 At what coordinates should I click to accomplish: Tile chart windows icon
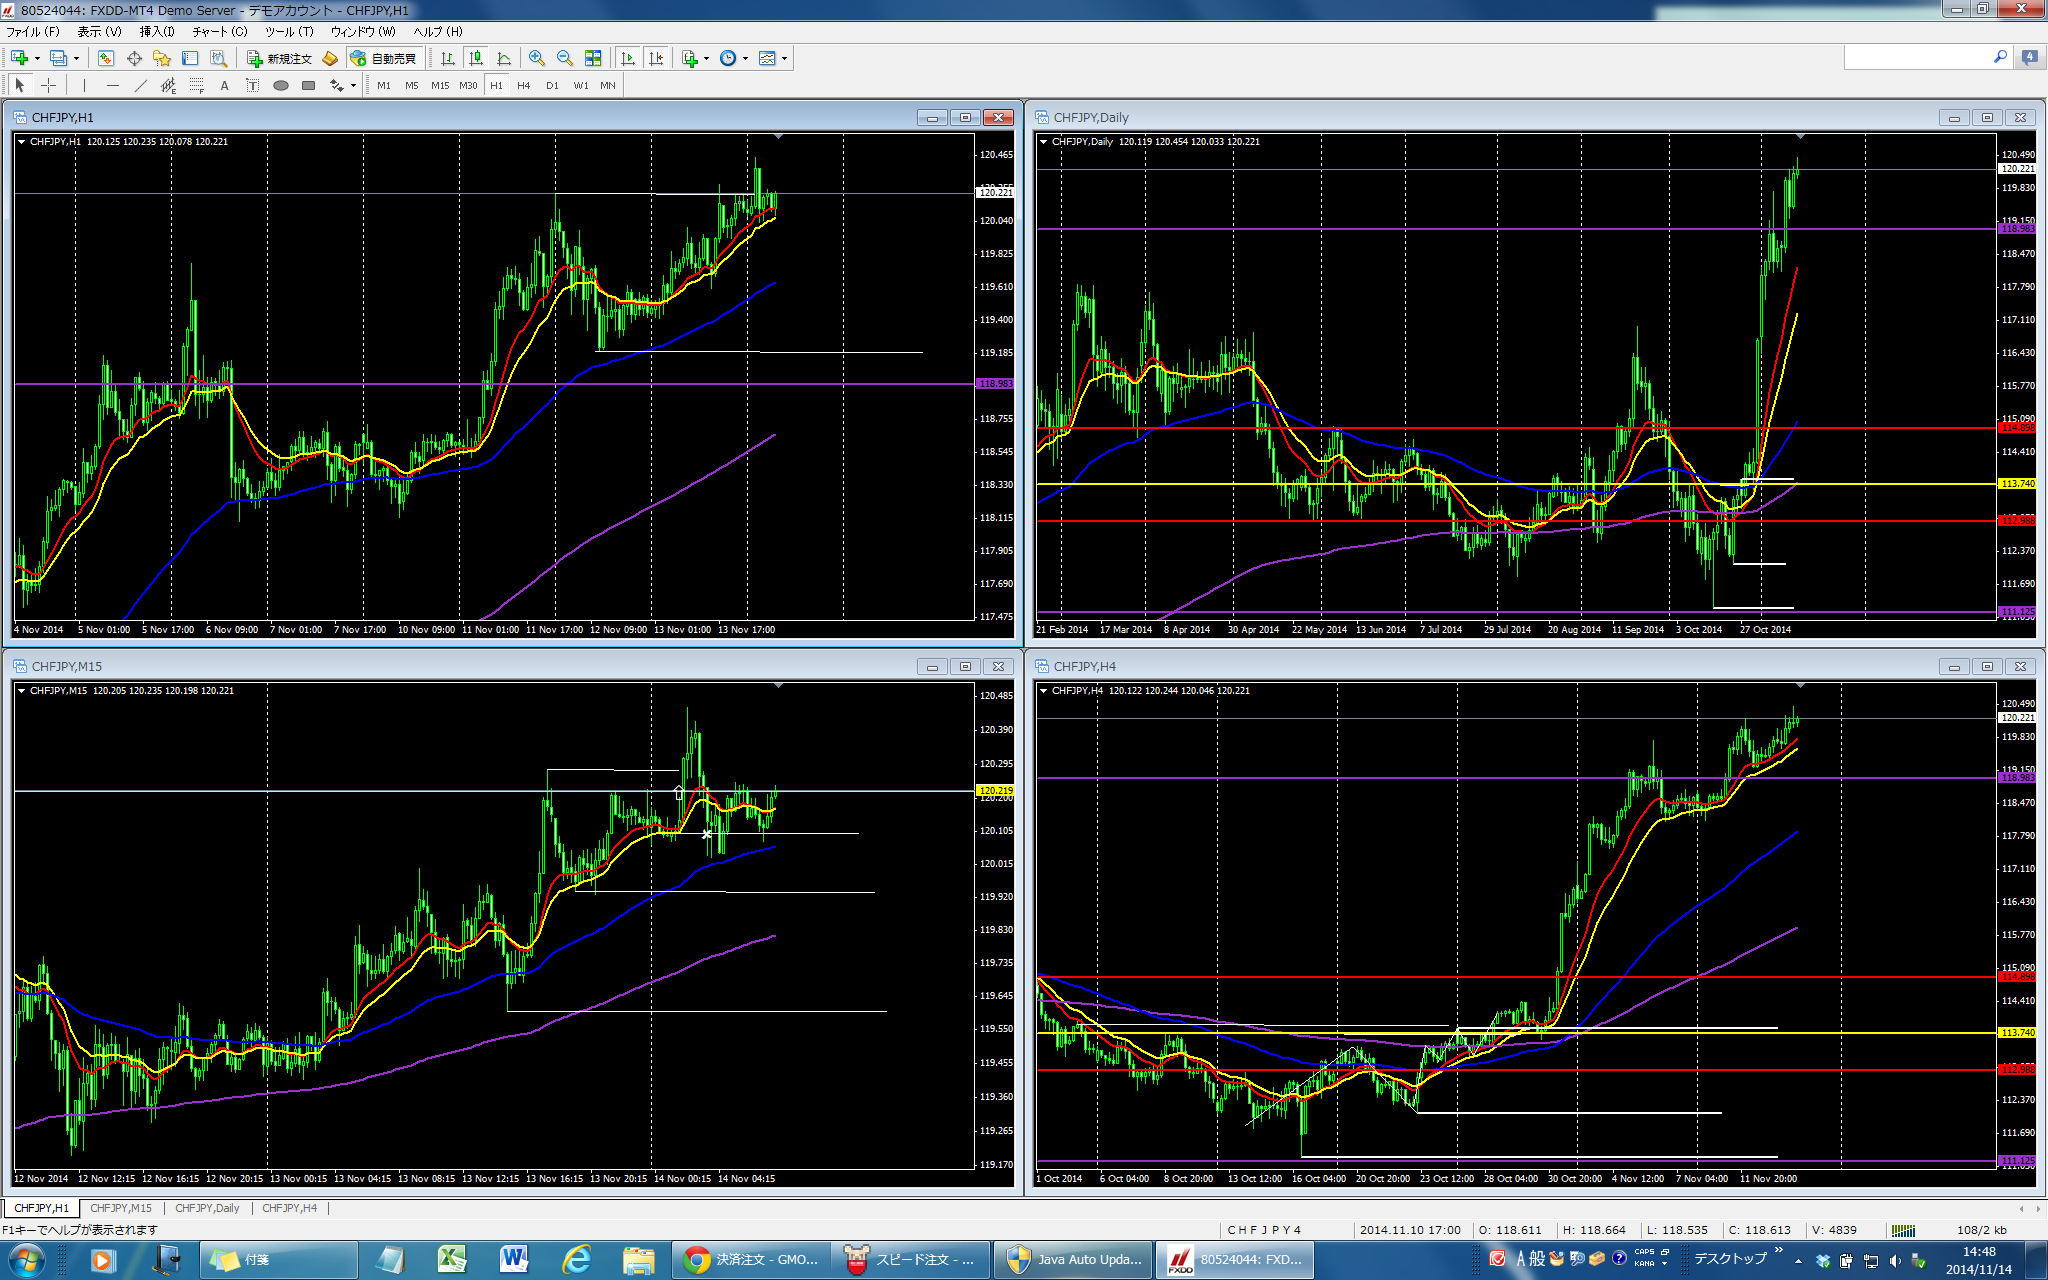click(x=593, y=58)
